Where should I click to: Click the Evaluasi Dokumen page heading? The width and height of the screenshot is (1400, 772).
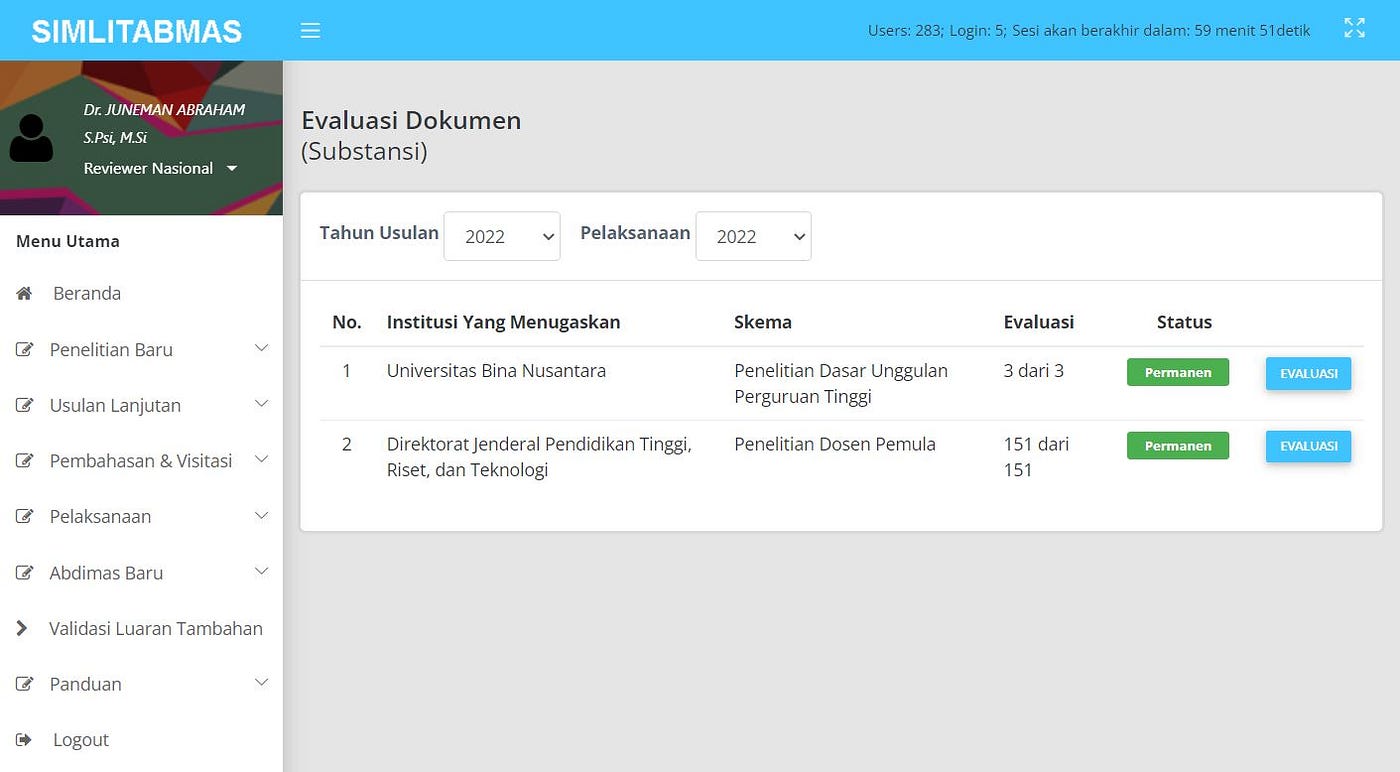[x=411, y=120]
